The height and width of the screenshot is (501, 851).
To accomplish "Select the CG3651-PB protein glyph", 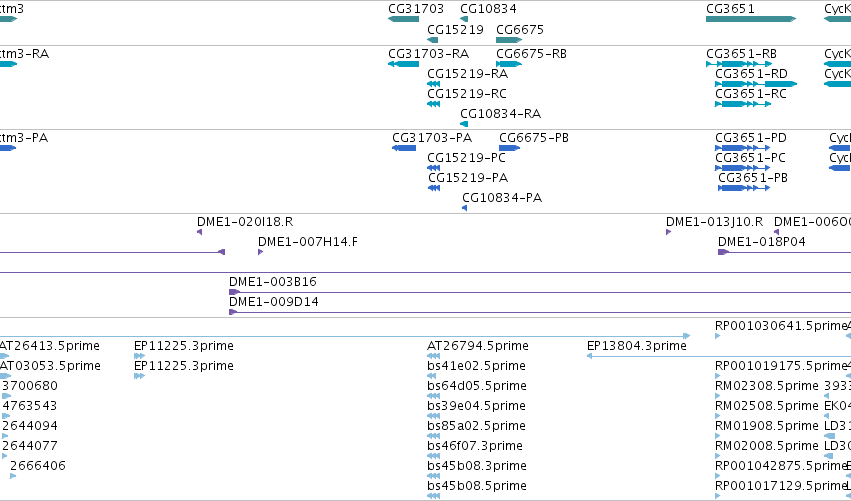I will tap(744, 188).
